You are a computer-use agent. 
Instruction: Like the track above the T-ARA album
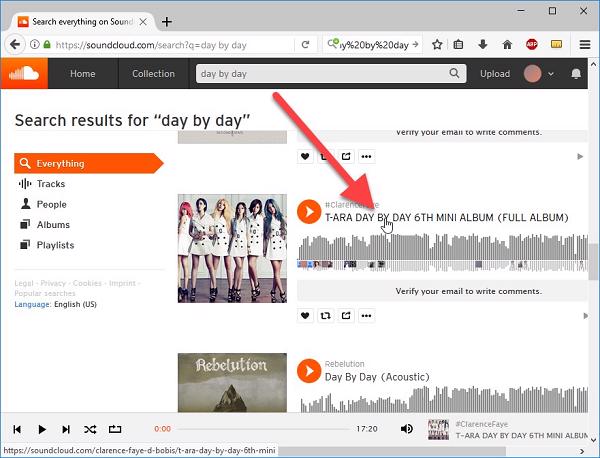[305, 156]
